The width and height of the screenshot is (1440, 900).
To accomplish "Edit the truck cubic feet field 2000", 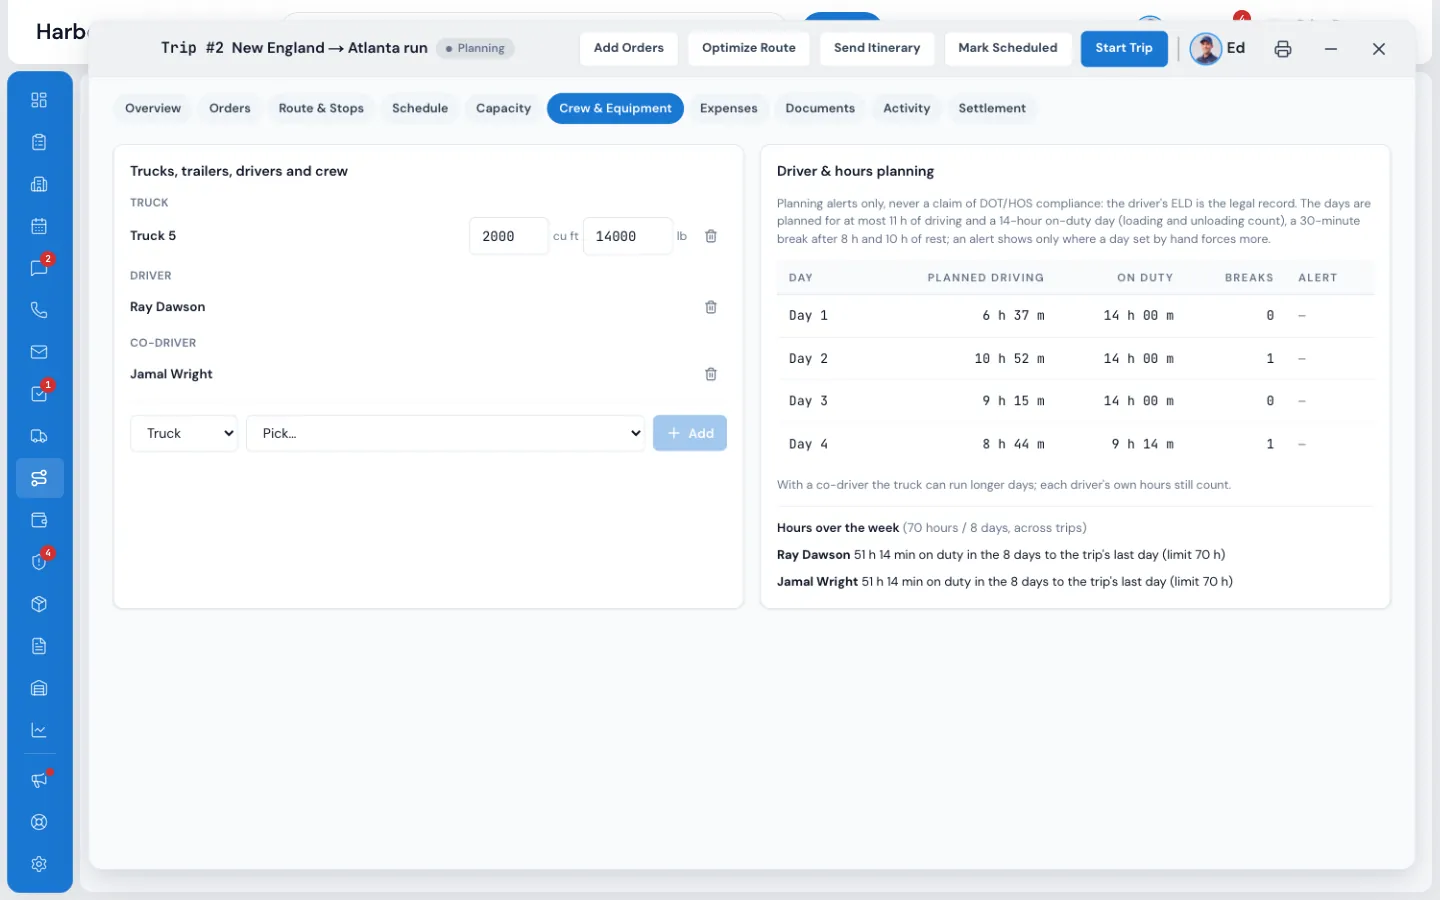I will [509, 236].
